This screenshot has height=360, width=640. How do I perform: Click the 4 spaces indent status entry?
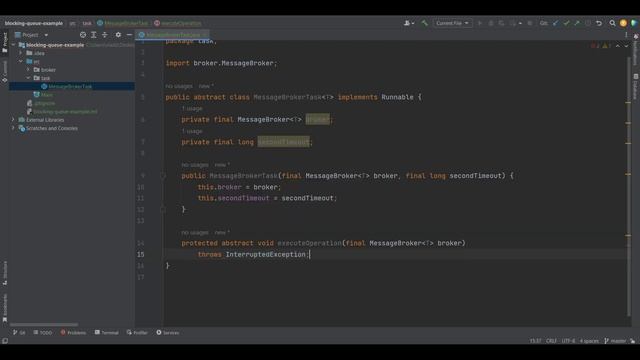tap(589, 341)
